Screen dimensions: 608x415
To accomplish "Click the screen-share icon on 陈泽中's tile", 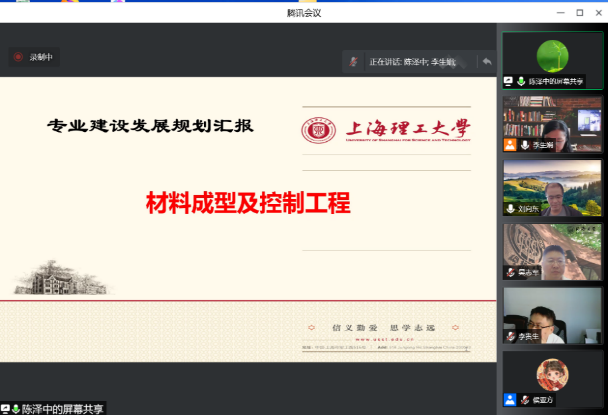I will [508, 81].
